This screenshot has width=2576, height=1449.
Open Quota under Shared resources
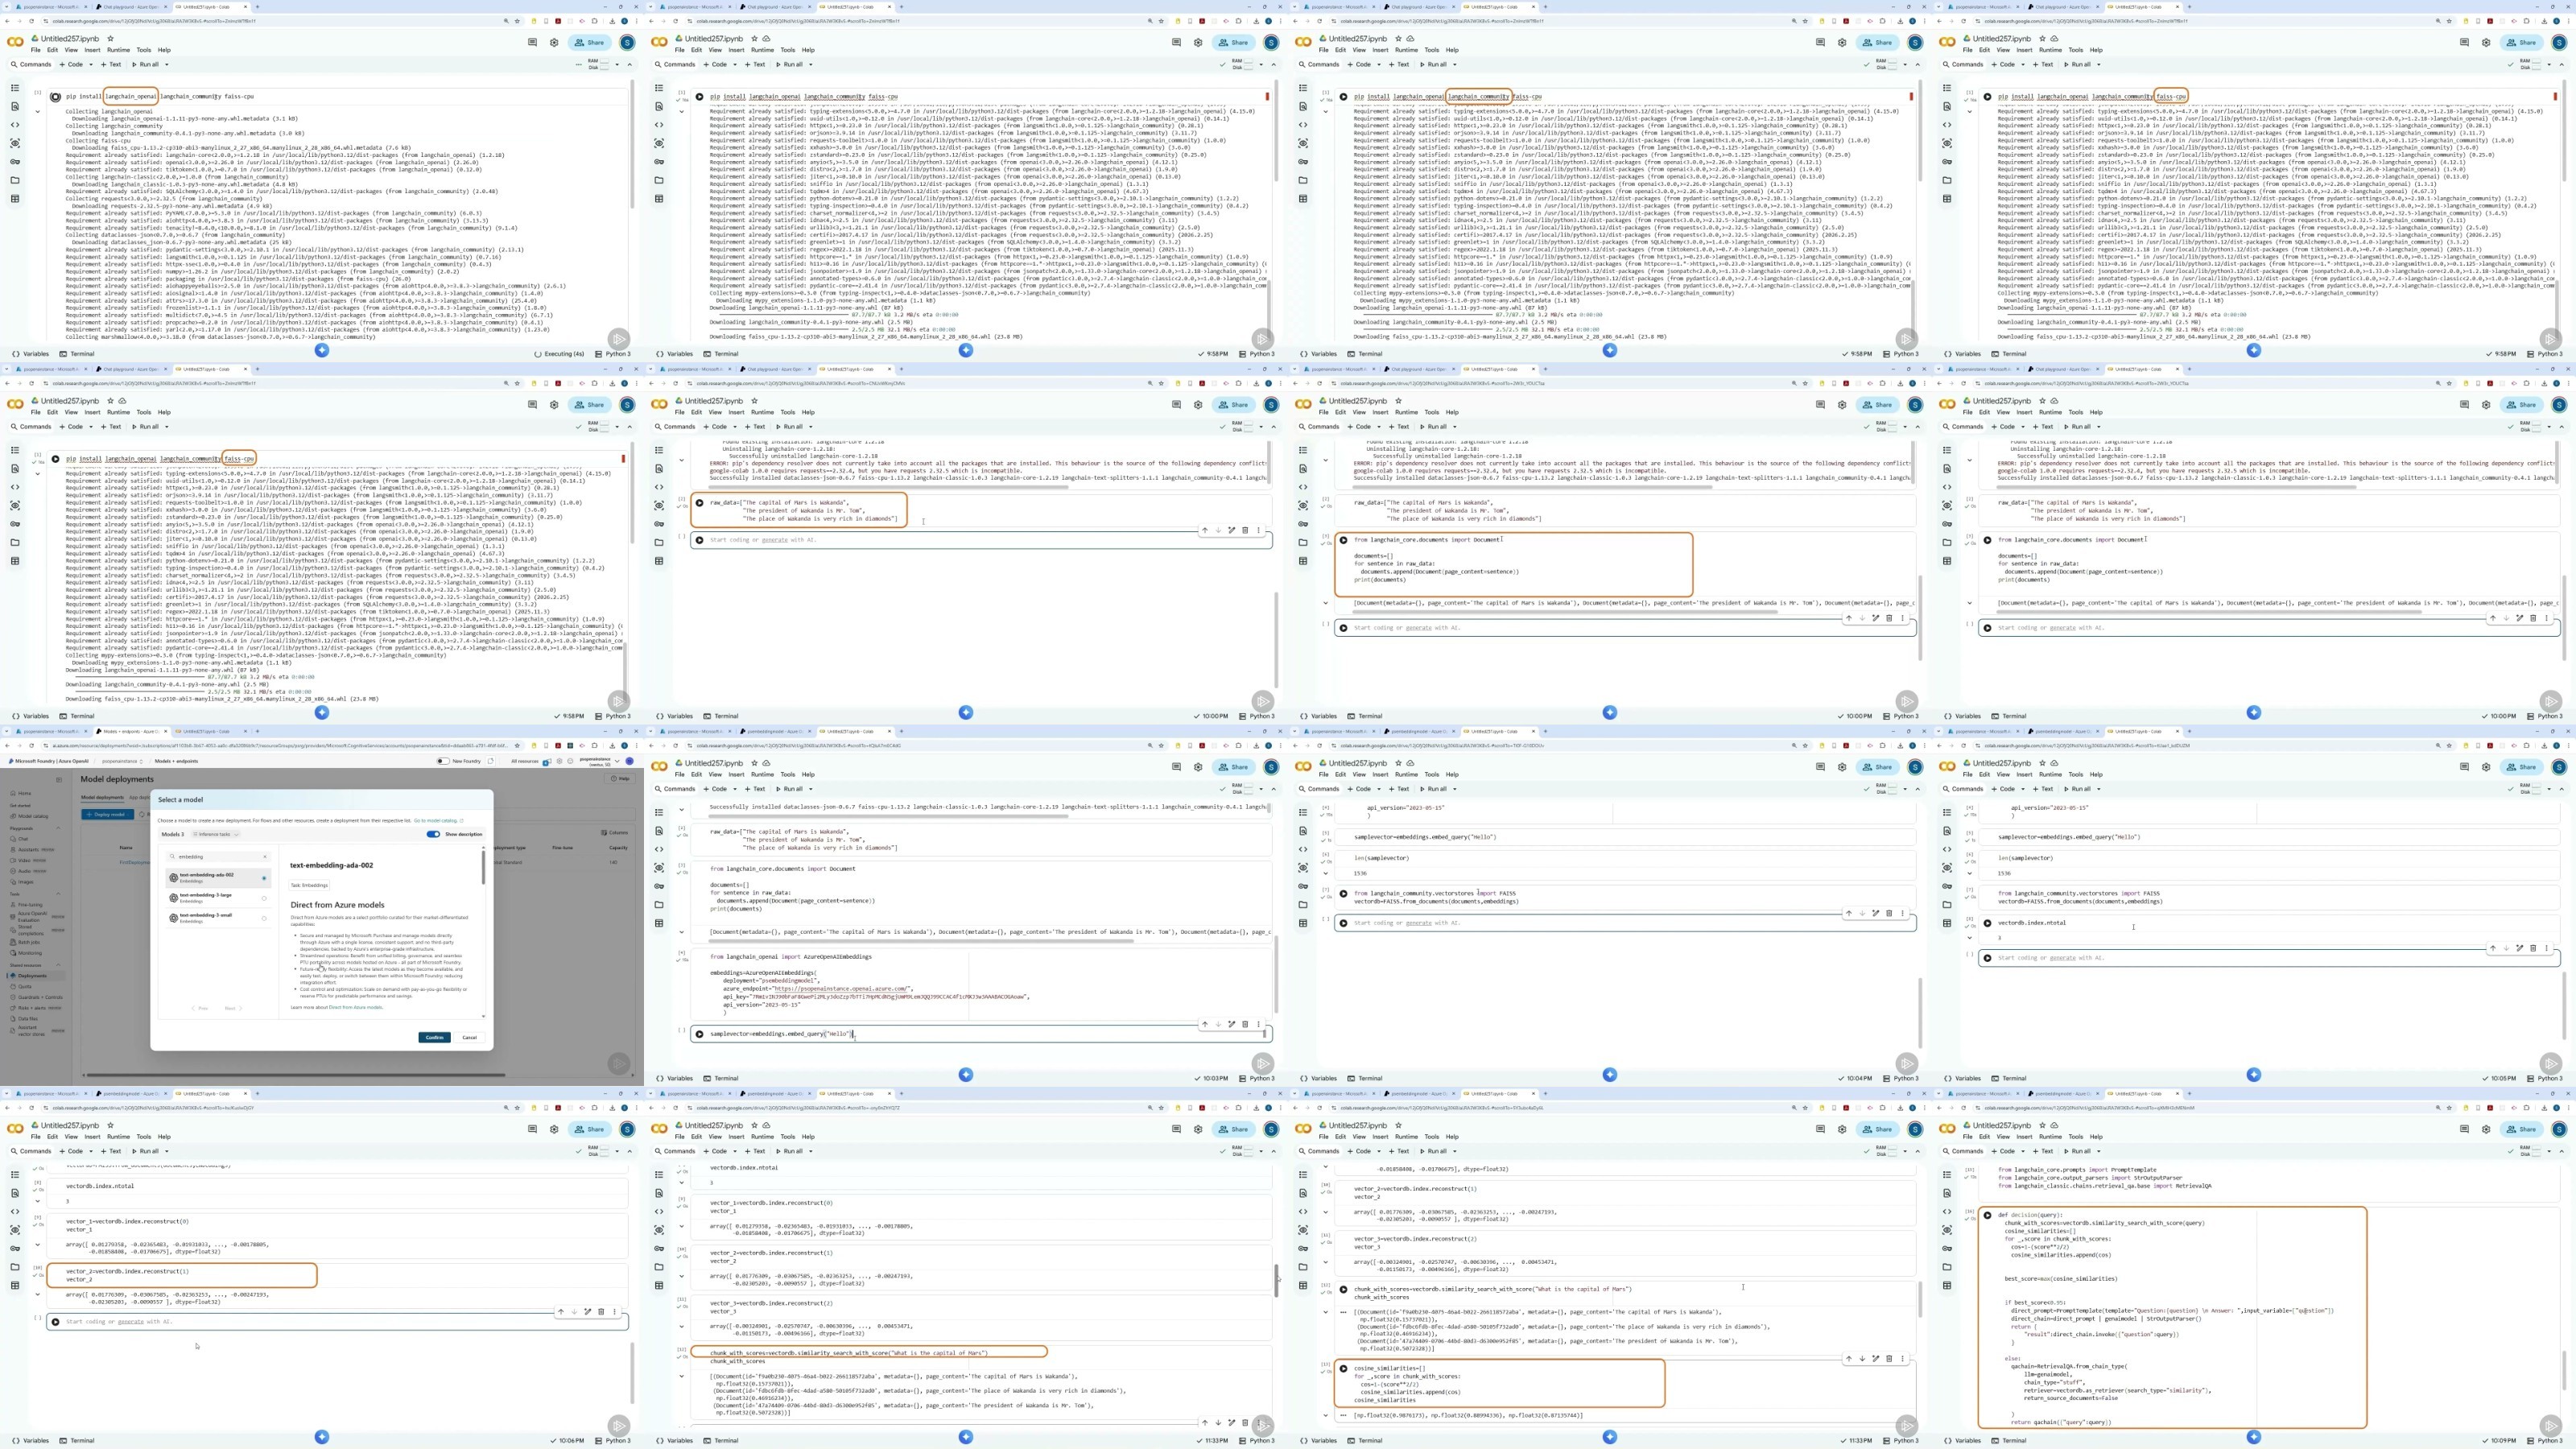point(25,987)
